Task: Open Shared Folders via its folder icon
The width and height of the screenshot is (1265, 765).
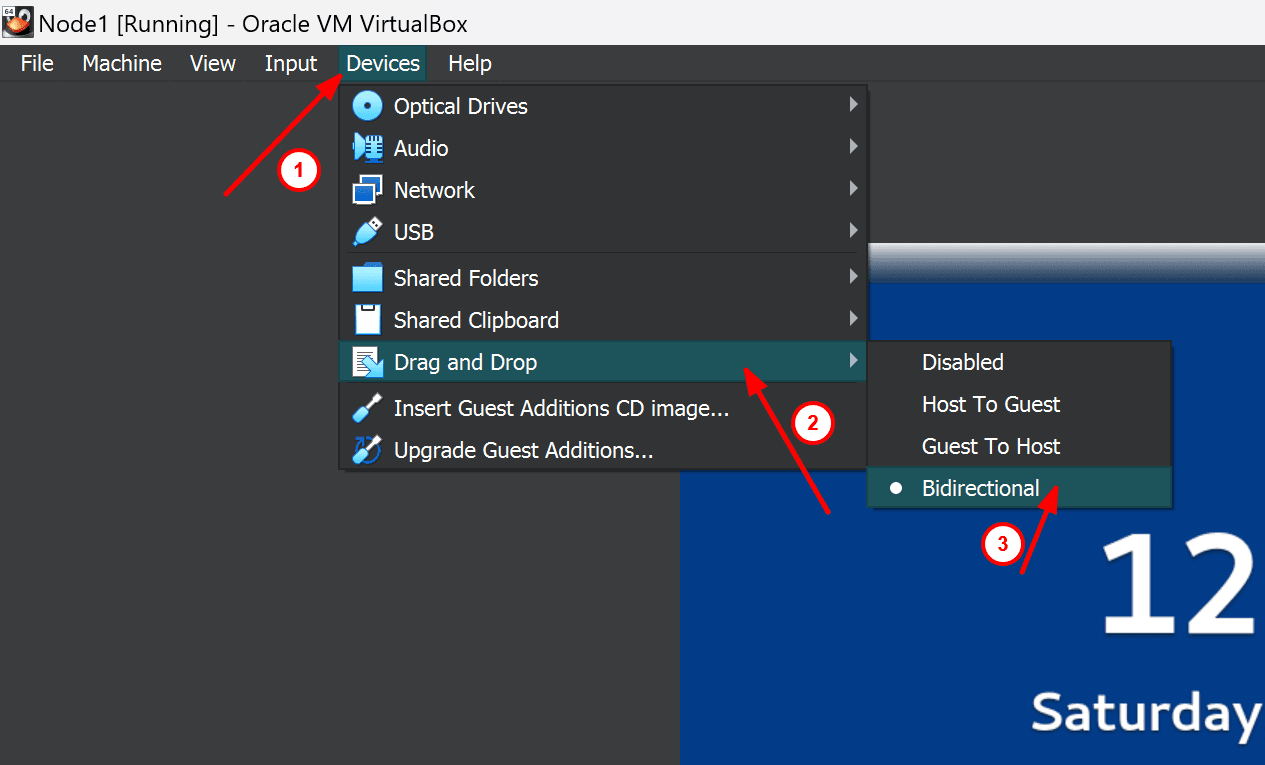Action: pos(367,277)
